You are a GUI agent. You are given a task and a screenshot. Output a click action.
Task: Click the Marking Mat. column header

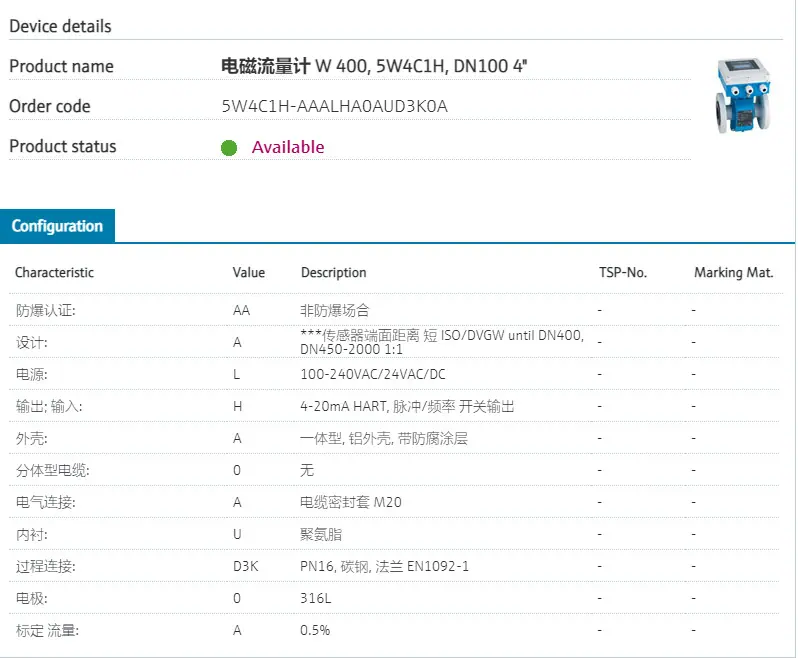[734, 273]
